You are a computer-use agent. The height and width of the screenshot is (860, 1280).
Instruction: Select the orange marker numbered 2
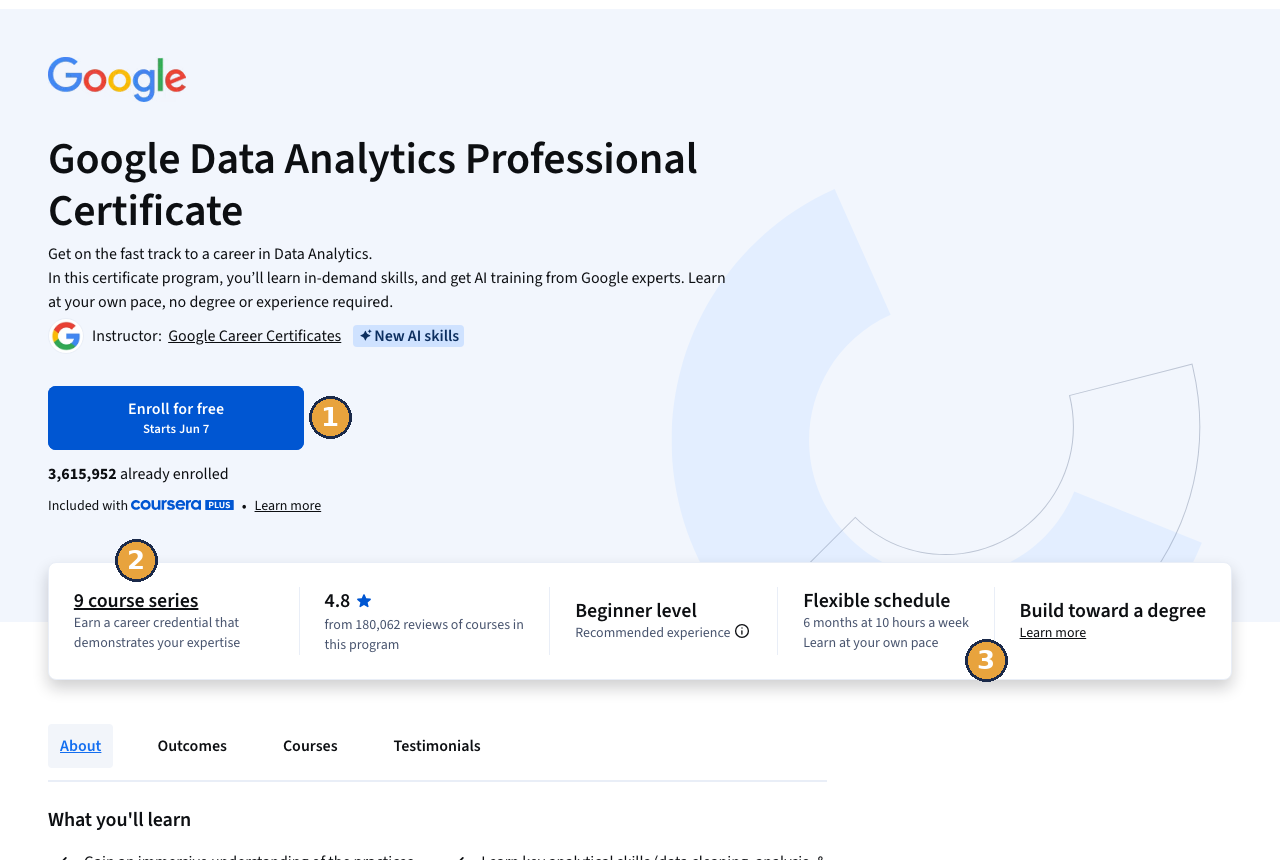point(136,560)
